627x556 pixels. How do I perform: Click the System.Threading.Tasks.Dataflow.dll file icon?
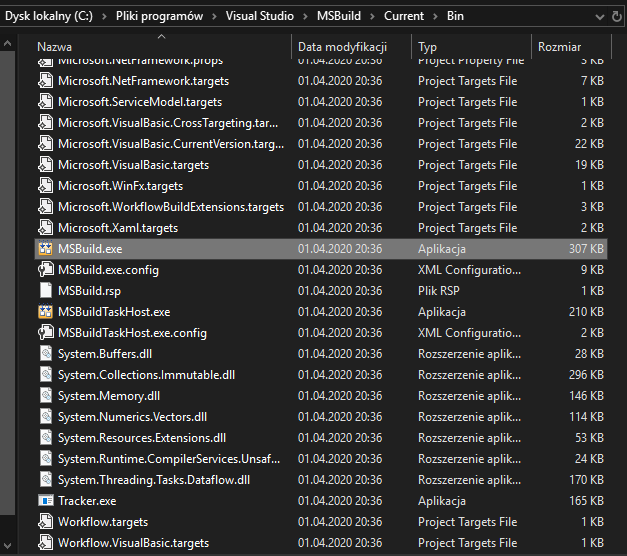46,480
